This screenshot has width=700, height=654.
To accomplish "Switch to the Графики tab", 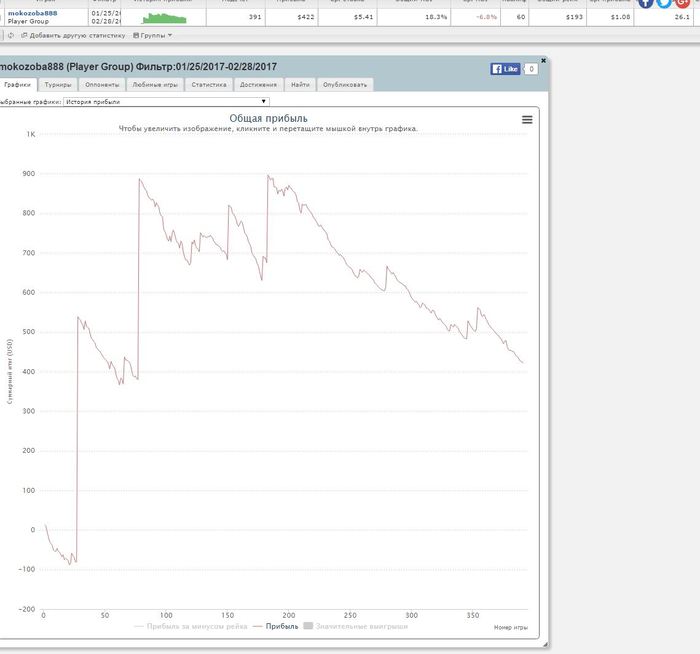I will pos(18,84).
